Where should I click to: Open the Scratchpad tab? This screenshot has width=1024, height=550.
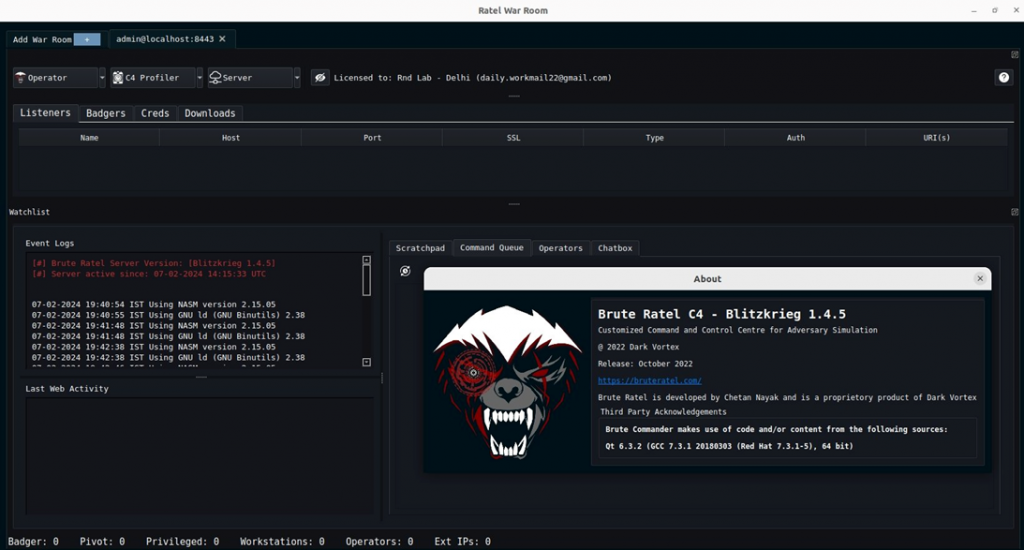(x=420, y=248)
